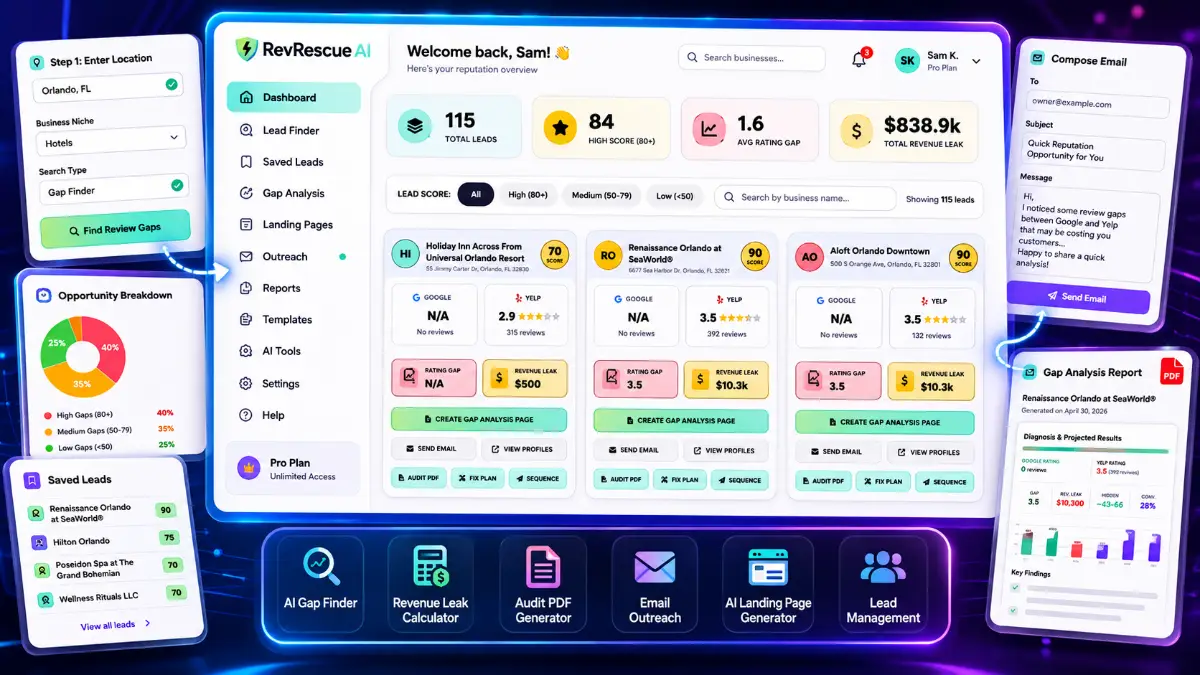Open the notification bell
Image resolution: width=1200 pixels, height=675 pixels.
[x=859, y=59]
